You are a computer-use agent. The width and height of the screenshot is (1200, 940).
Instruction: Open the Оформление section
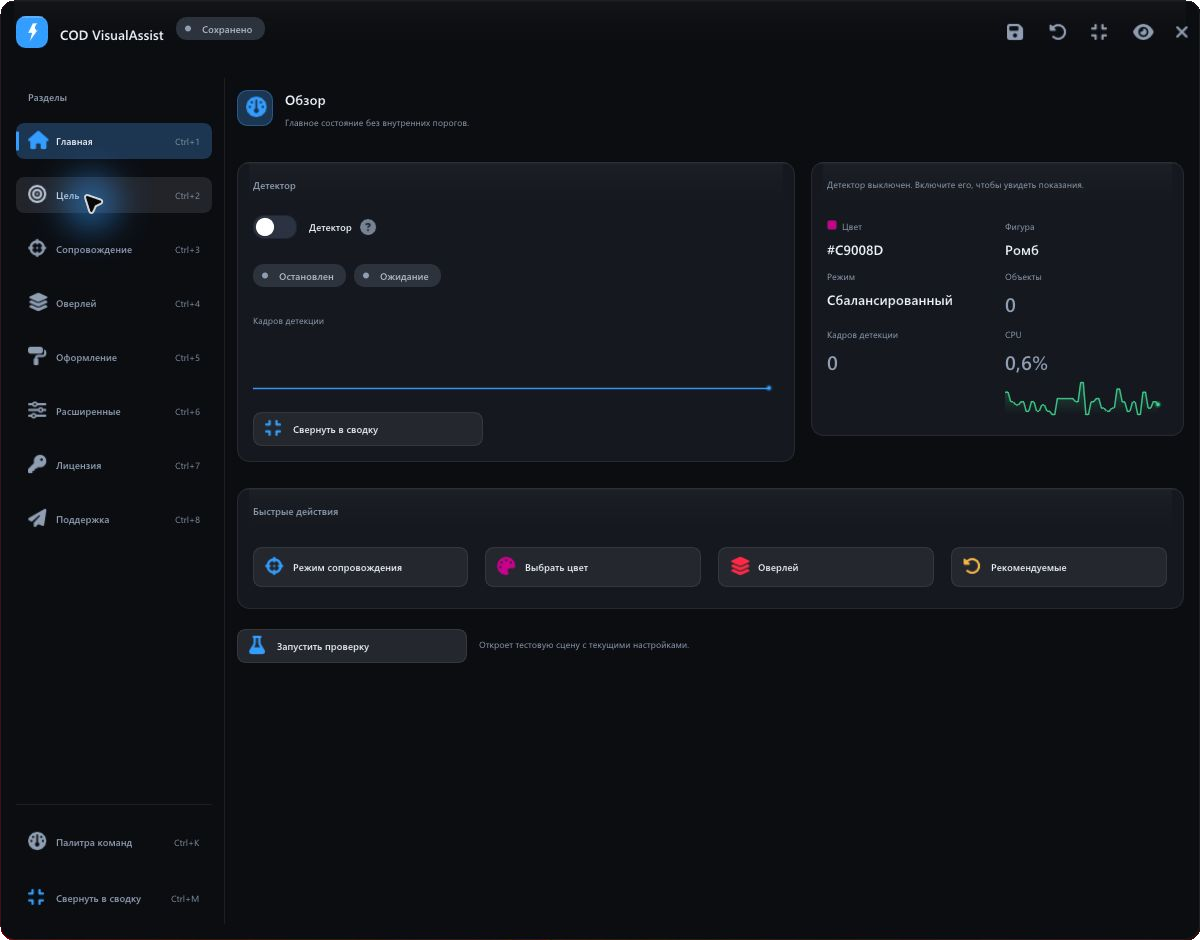click(x=114, y=357)
